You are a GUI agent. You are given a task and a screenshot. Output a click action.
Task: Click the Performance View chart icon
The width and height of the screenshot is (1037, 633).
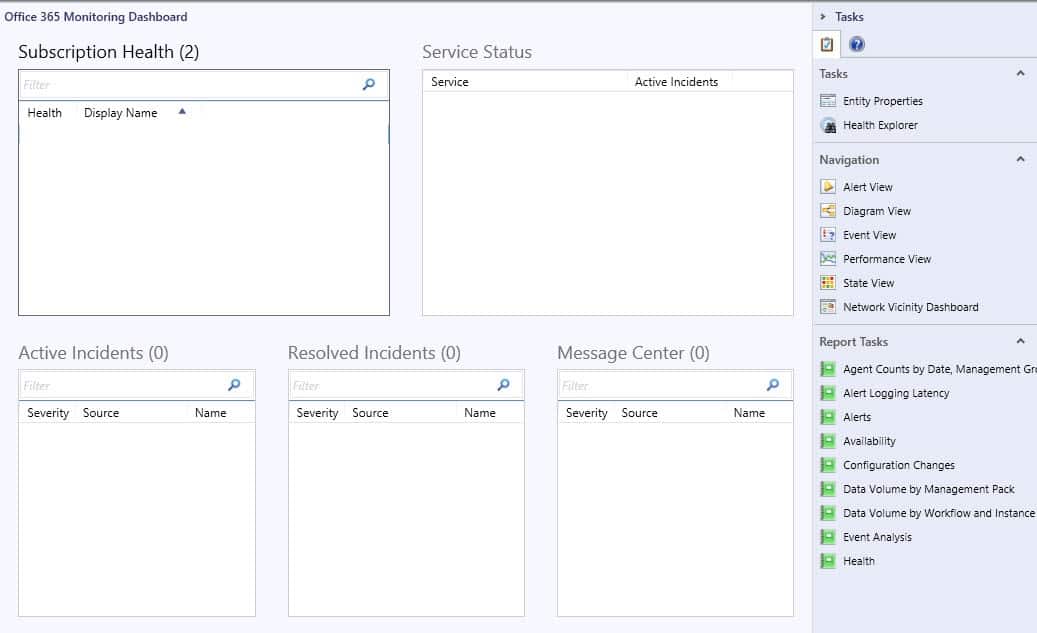[827, 259]
